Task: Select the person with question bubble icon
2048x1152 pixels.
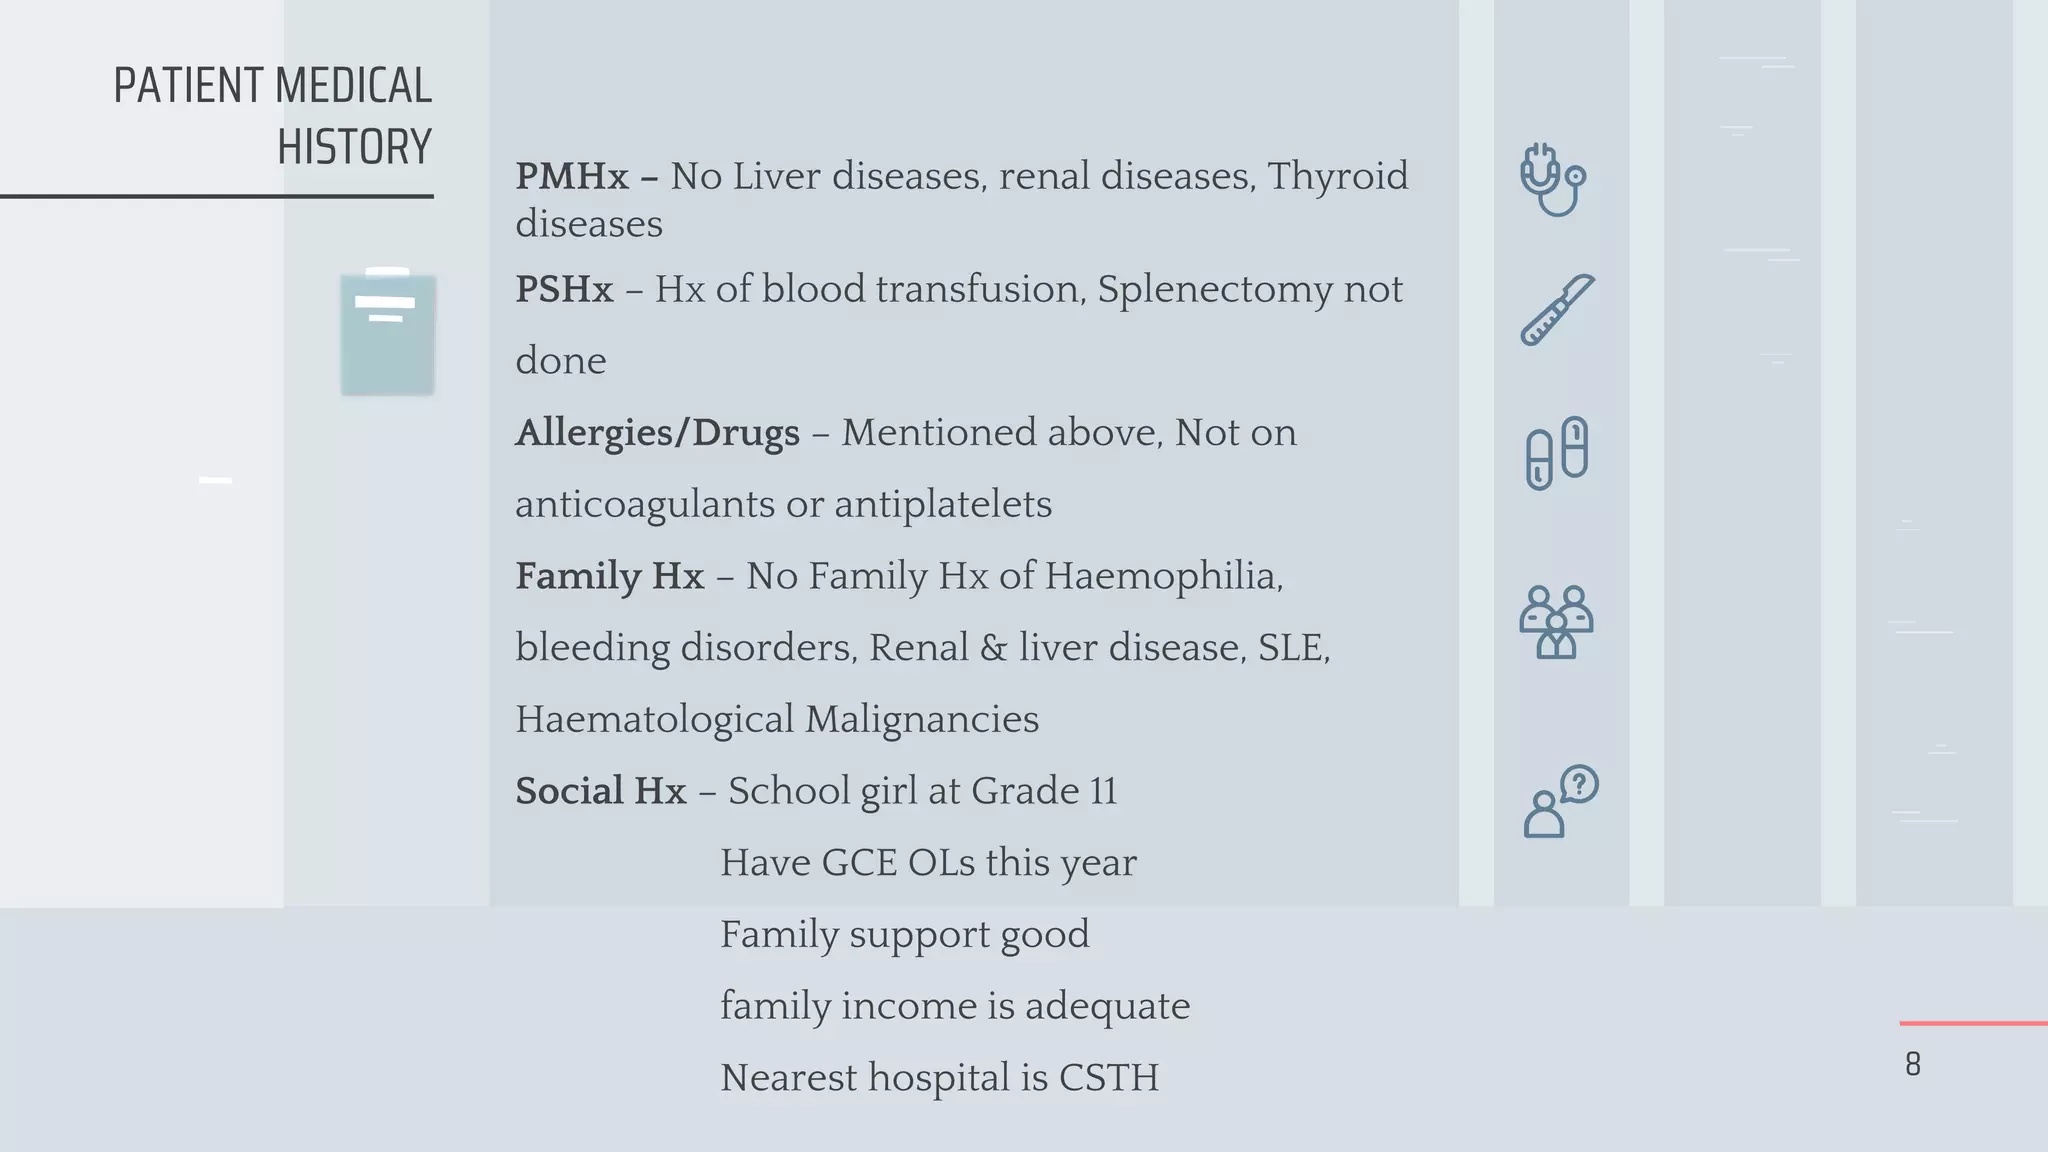Action: coord(1561,801)
